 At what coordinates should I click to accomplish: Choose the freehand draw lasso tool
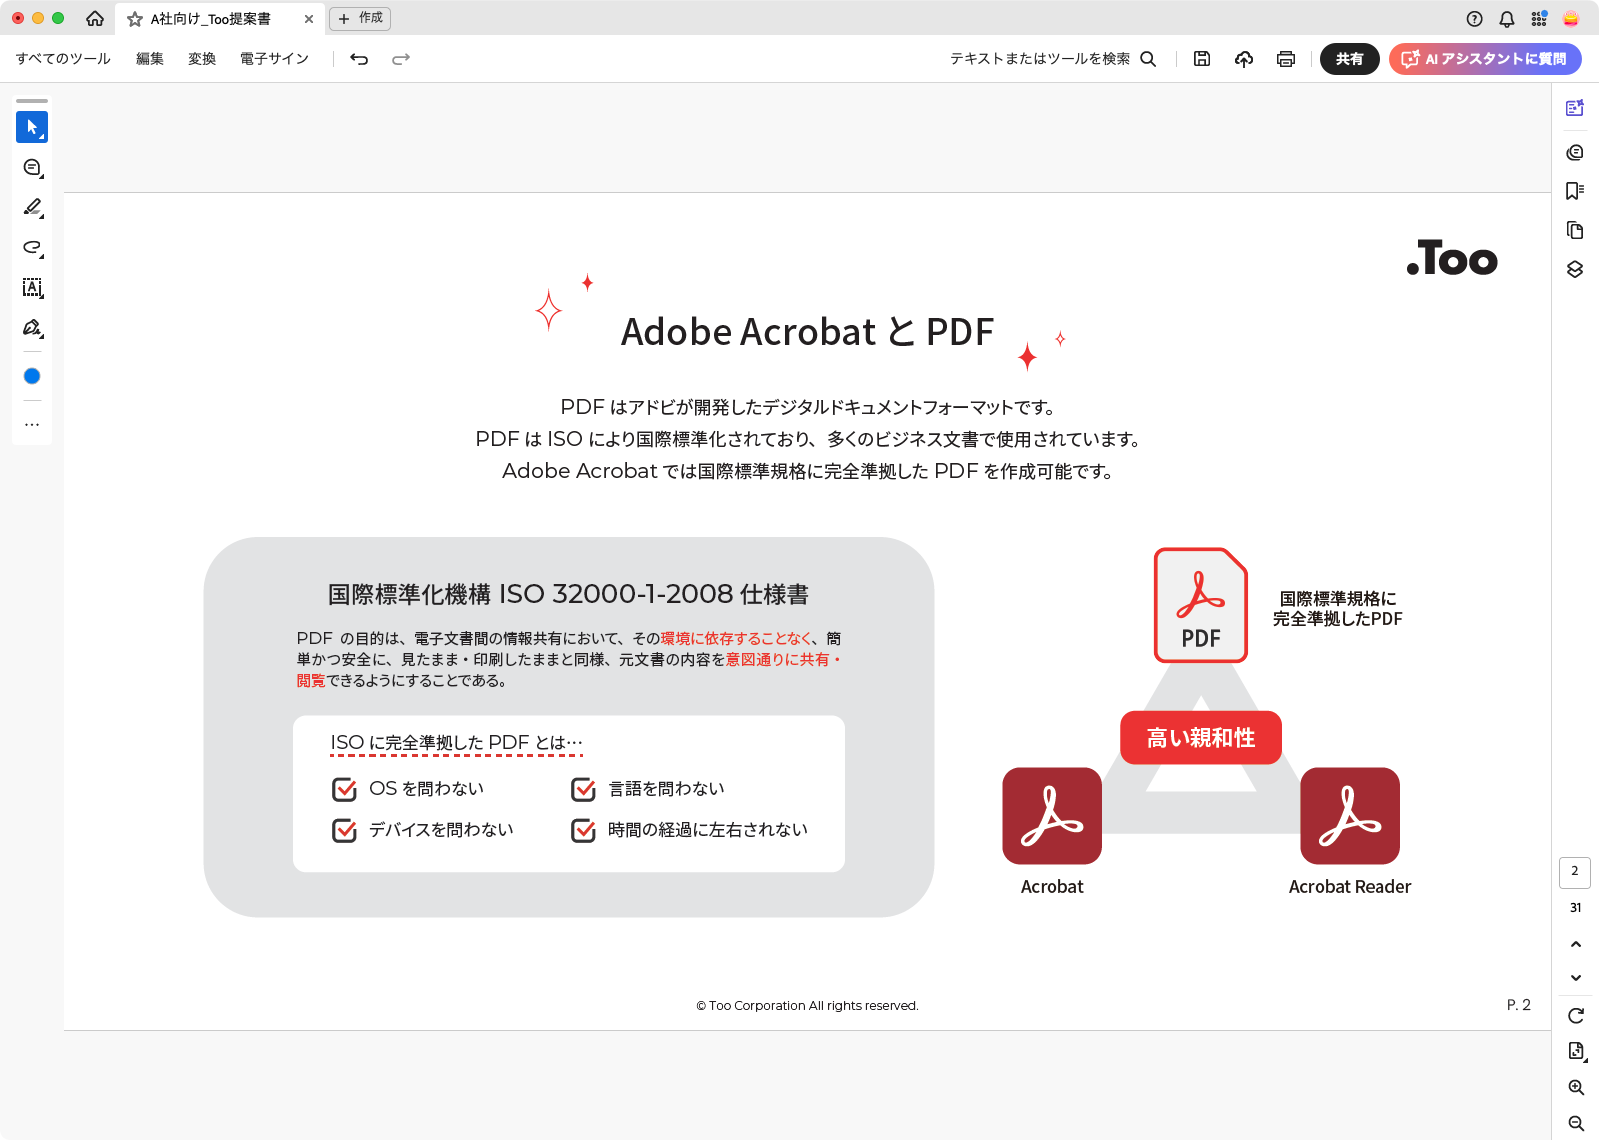point(32,247)
